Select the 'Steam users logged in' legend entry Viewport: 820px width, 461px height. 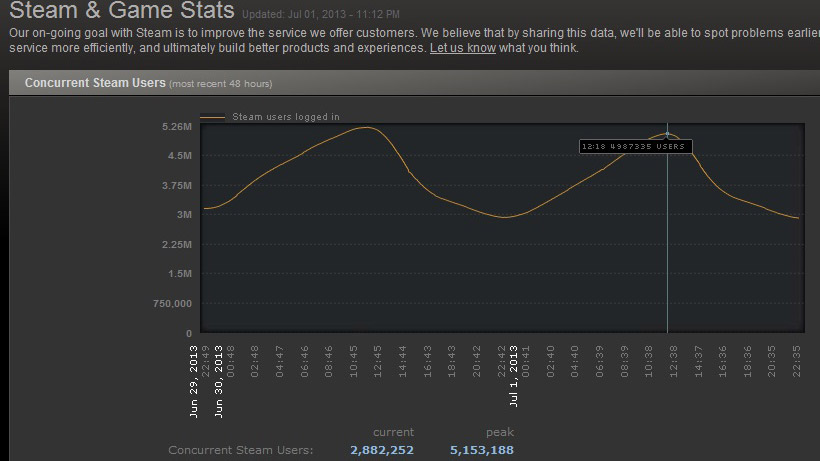point(286,117)
